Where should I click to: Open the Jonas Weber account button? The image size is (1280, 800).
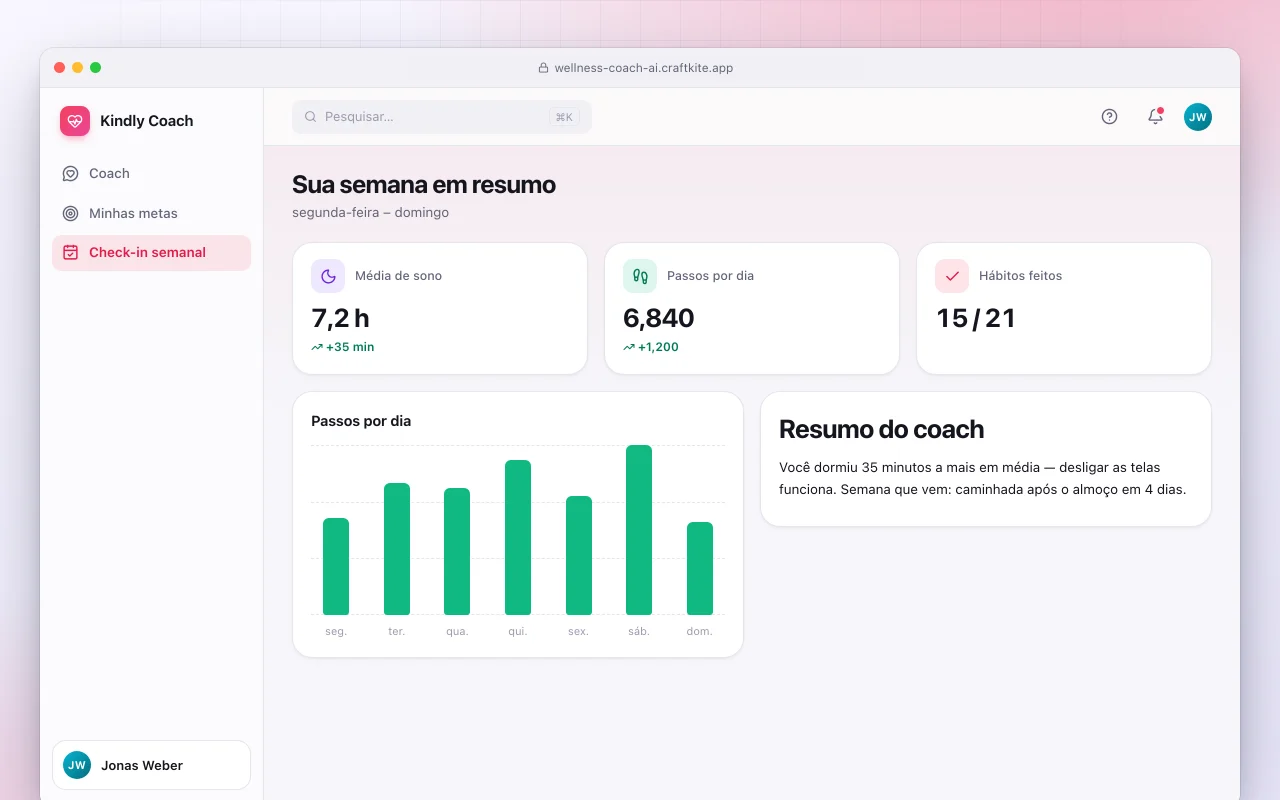151,765
